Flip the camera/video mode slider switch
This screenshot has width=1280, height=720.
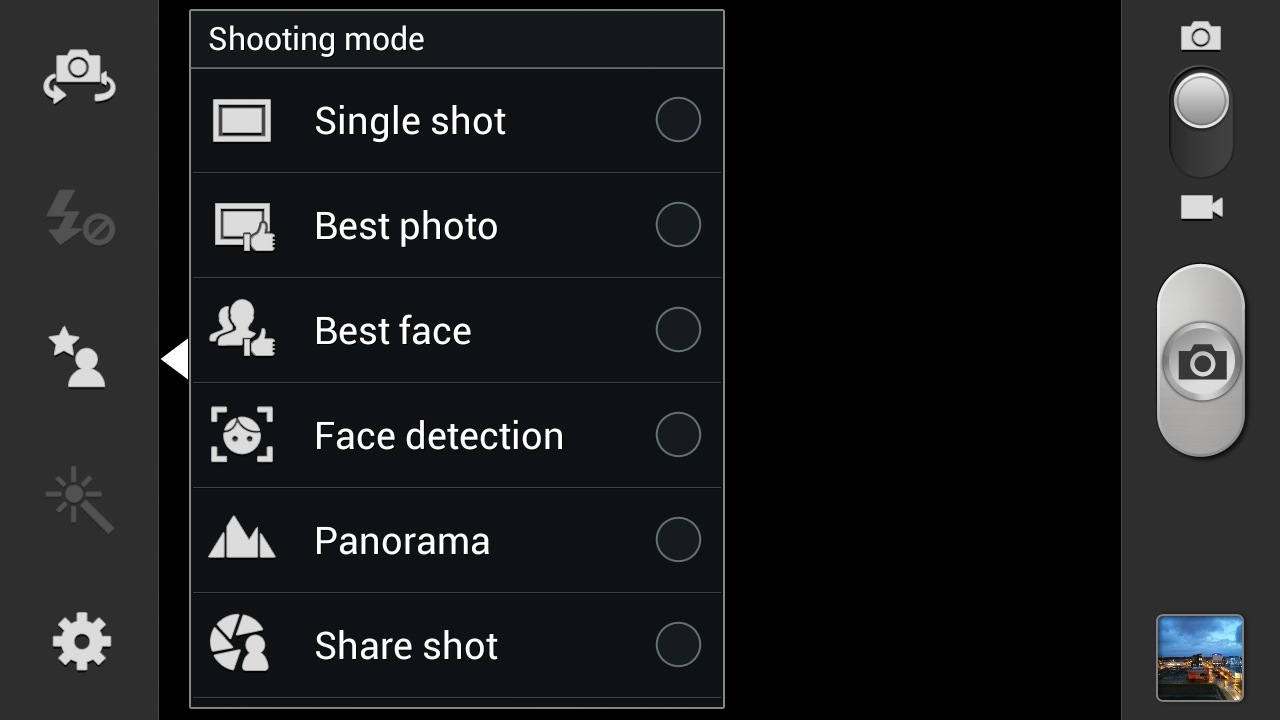[x=1201, y=122]
